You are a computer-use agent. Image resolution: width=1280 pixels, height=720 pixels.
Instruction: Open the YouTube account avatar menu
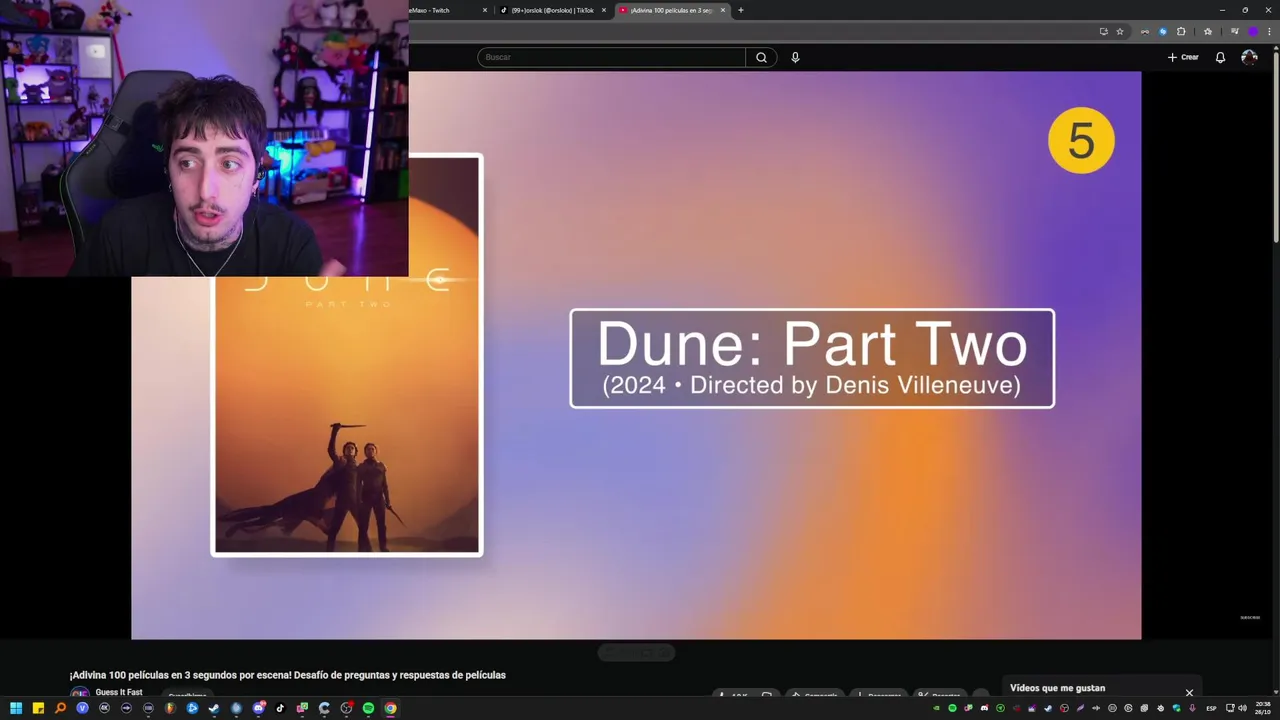[1249, 57]
